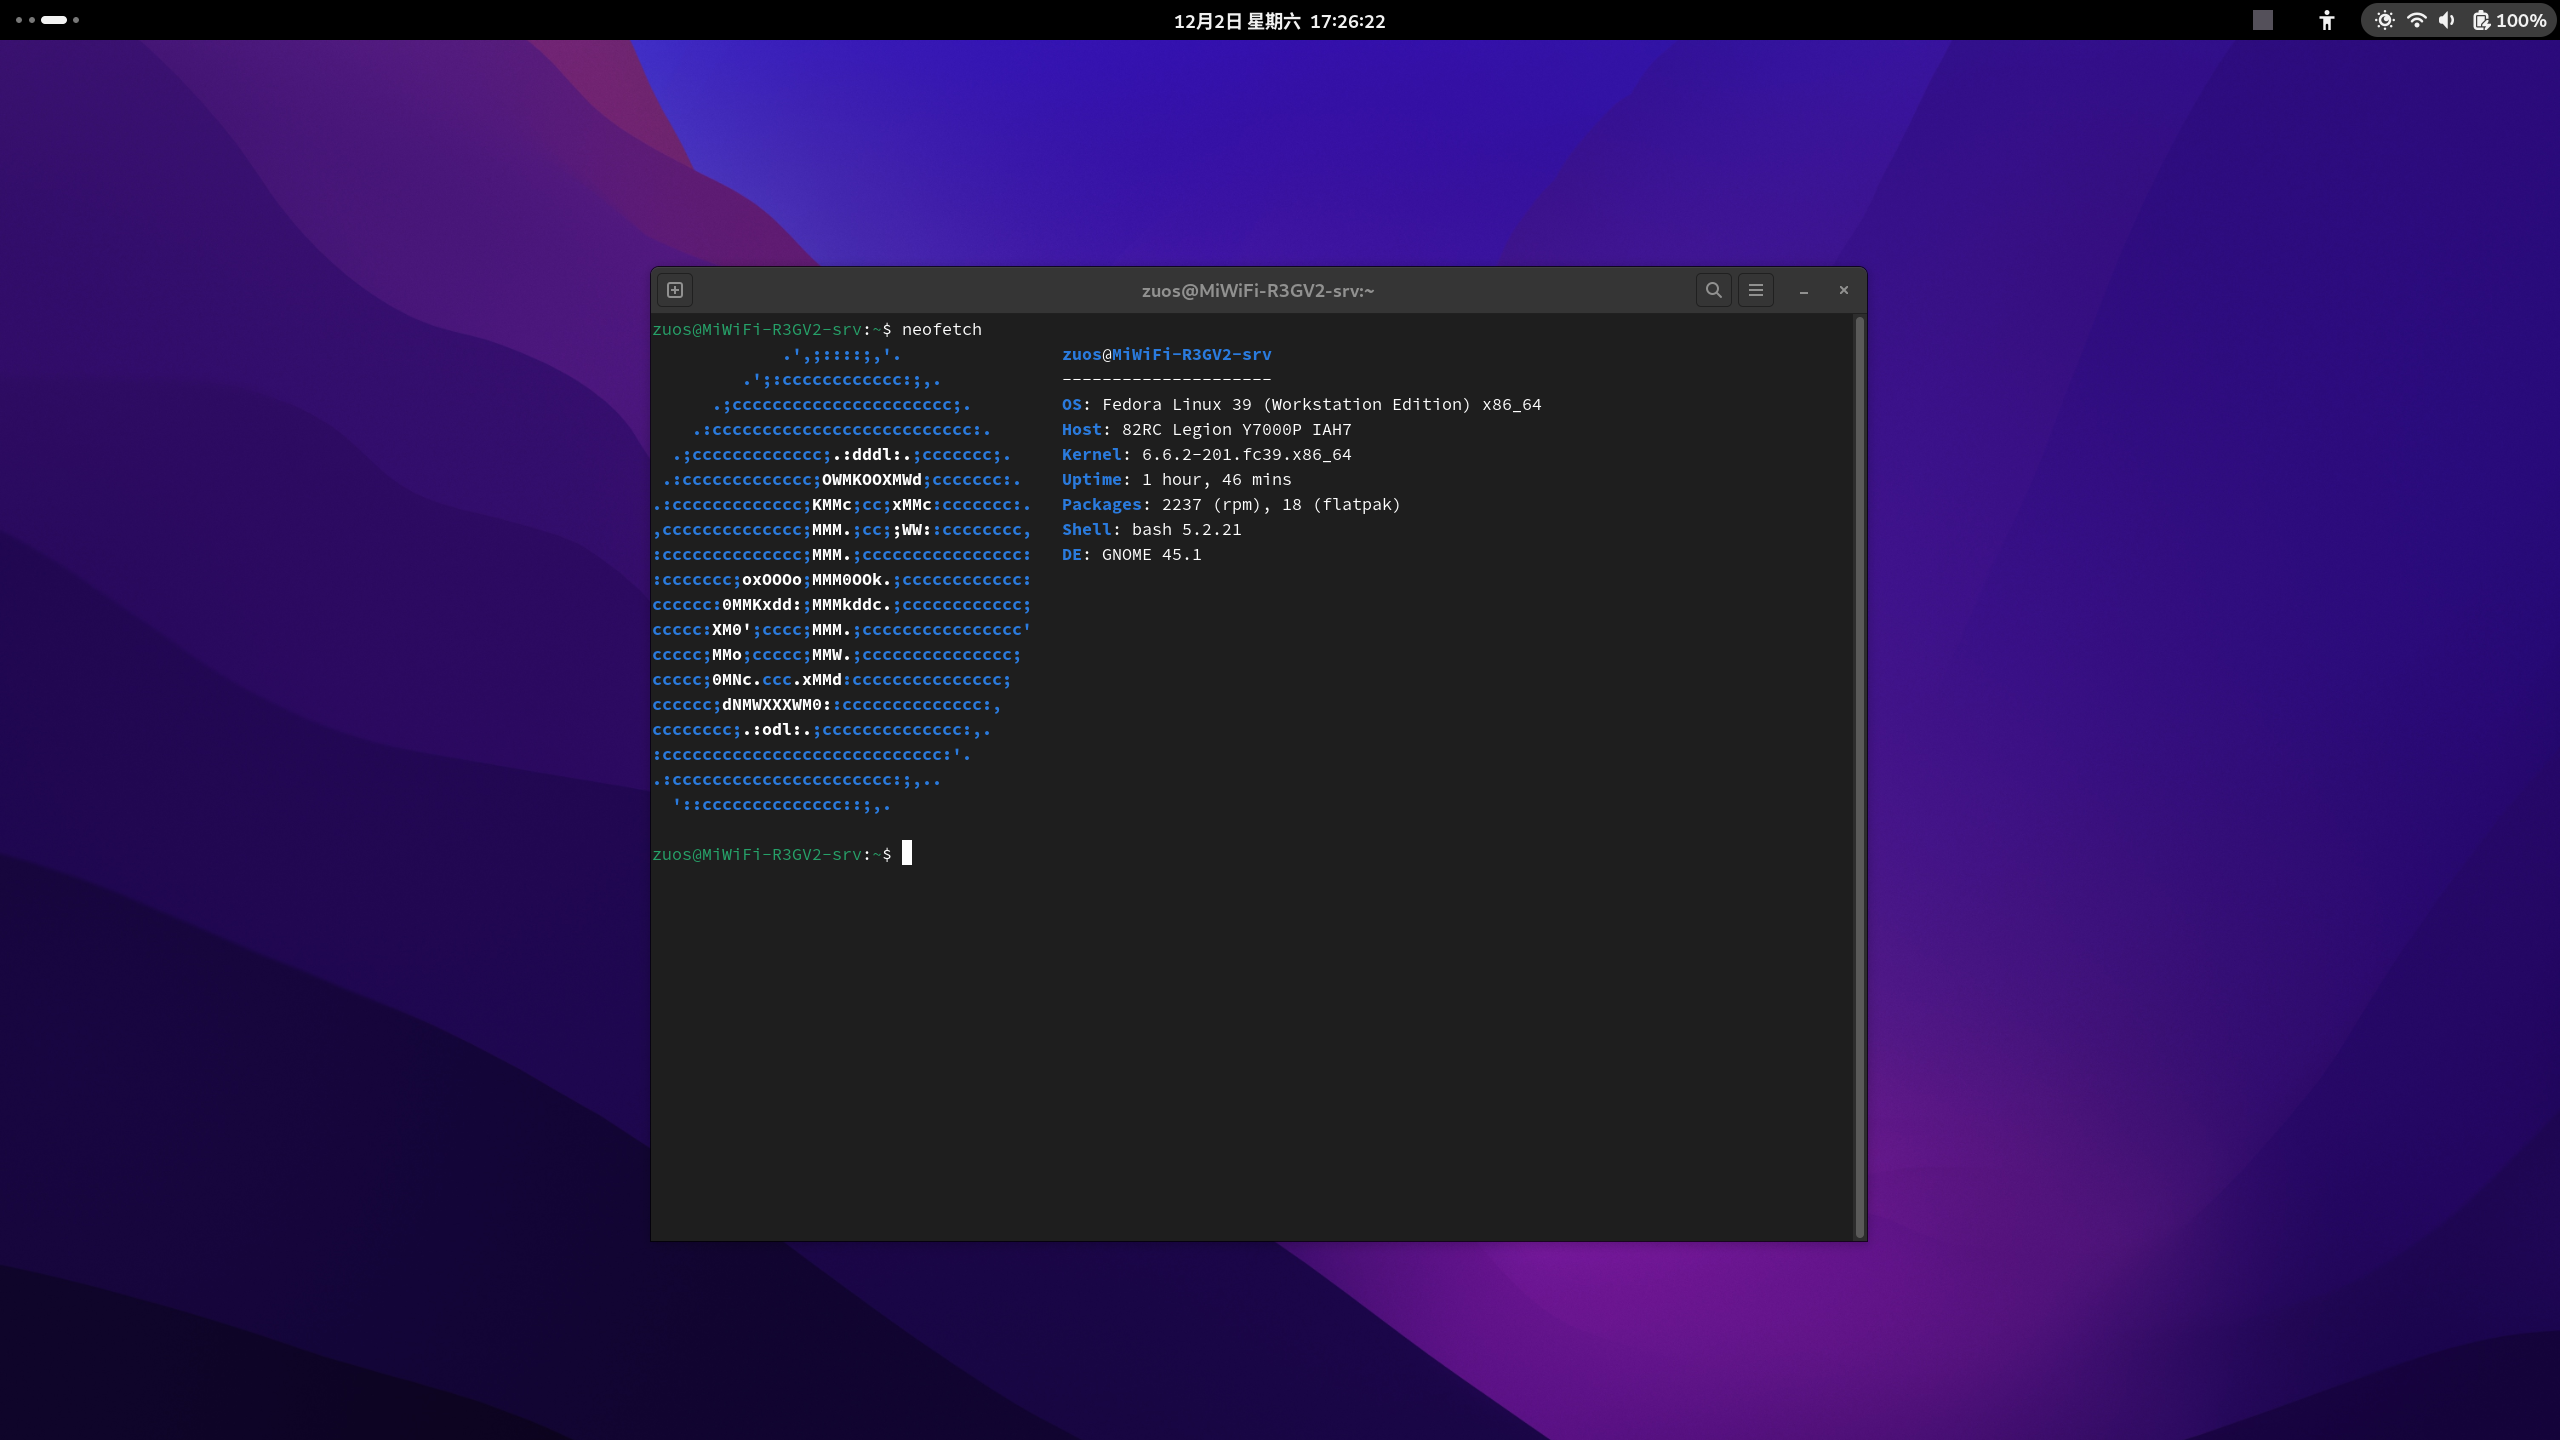
Task: Close the terminal window
Action: point(1843,290)
